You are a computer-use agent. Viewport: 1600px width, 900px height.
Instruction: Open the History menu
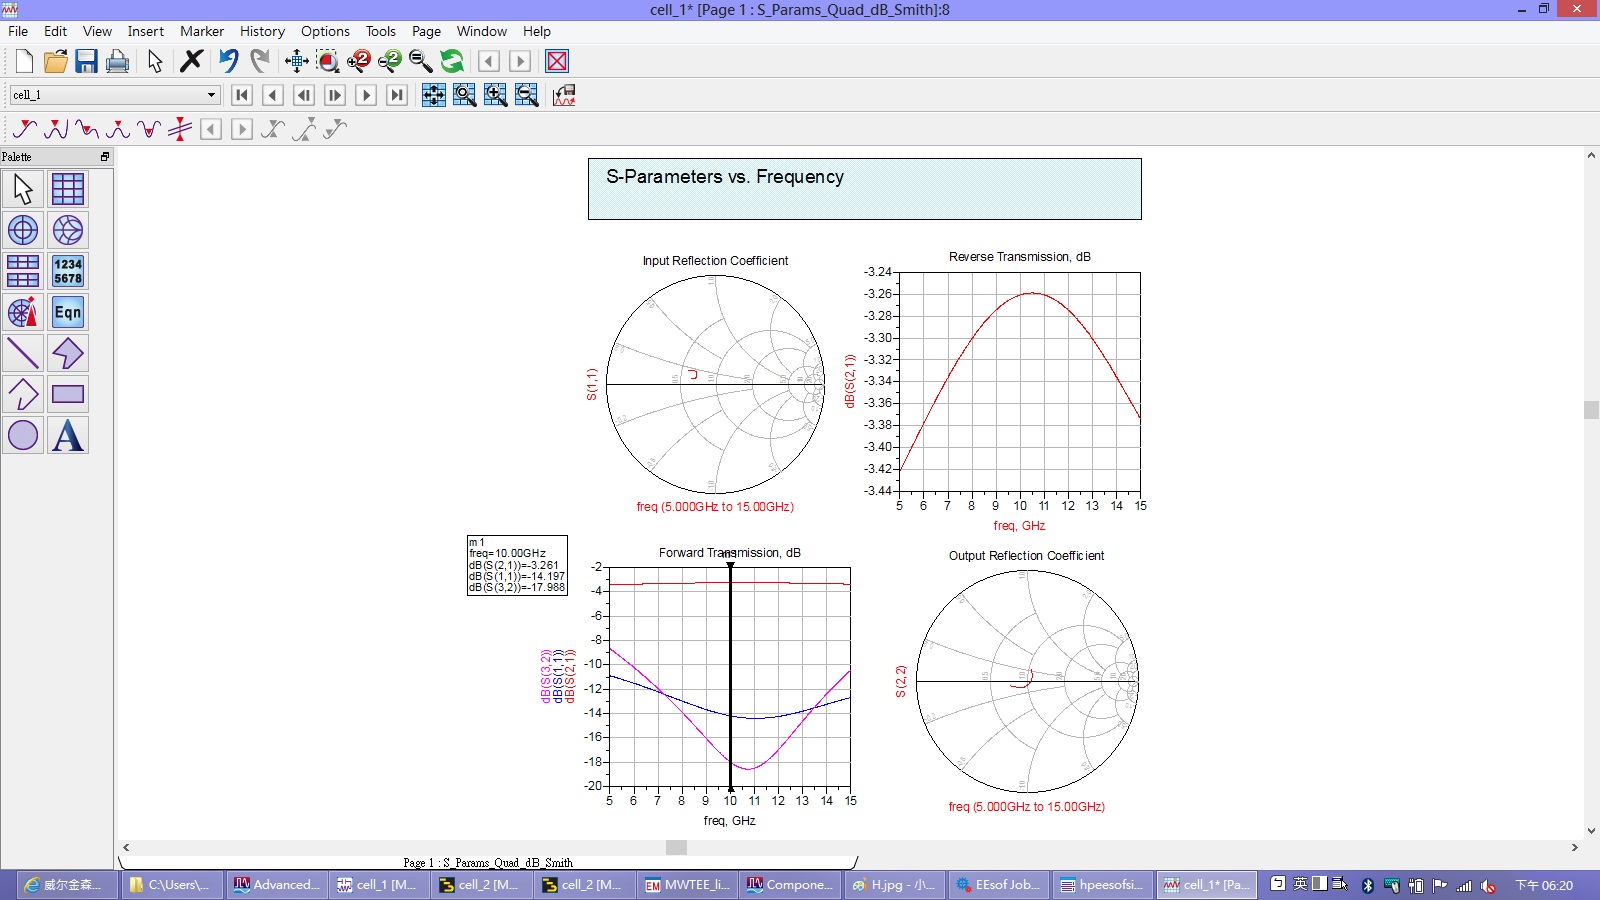click(262, 31)
